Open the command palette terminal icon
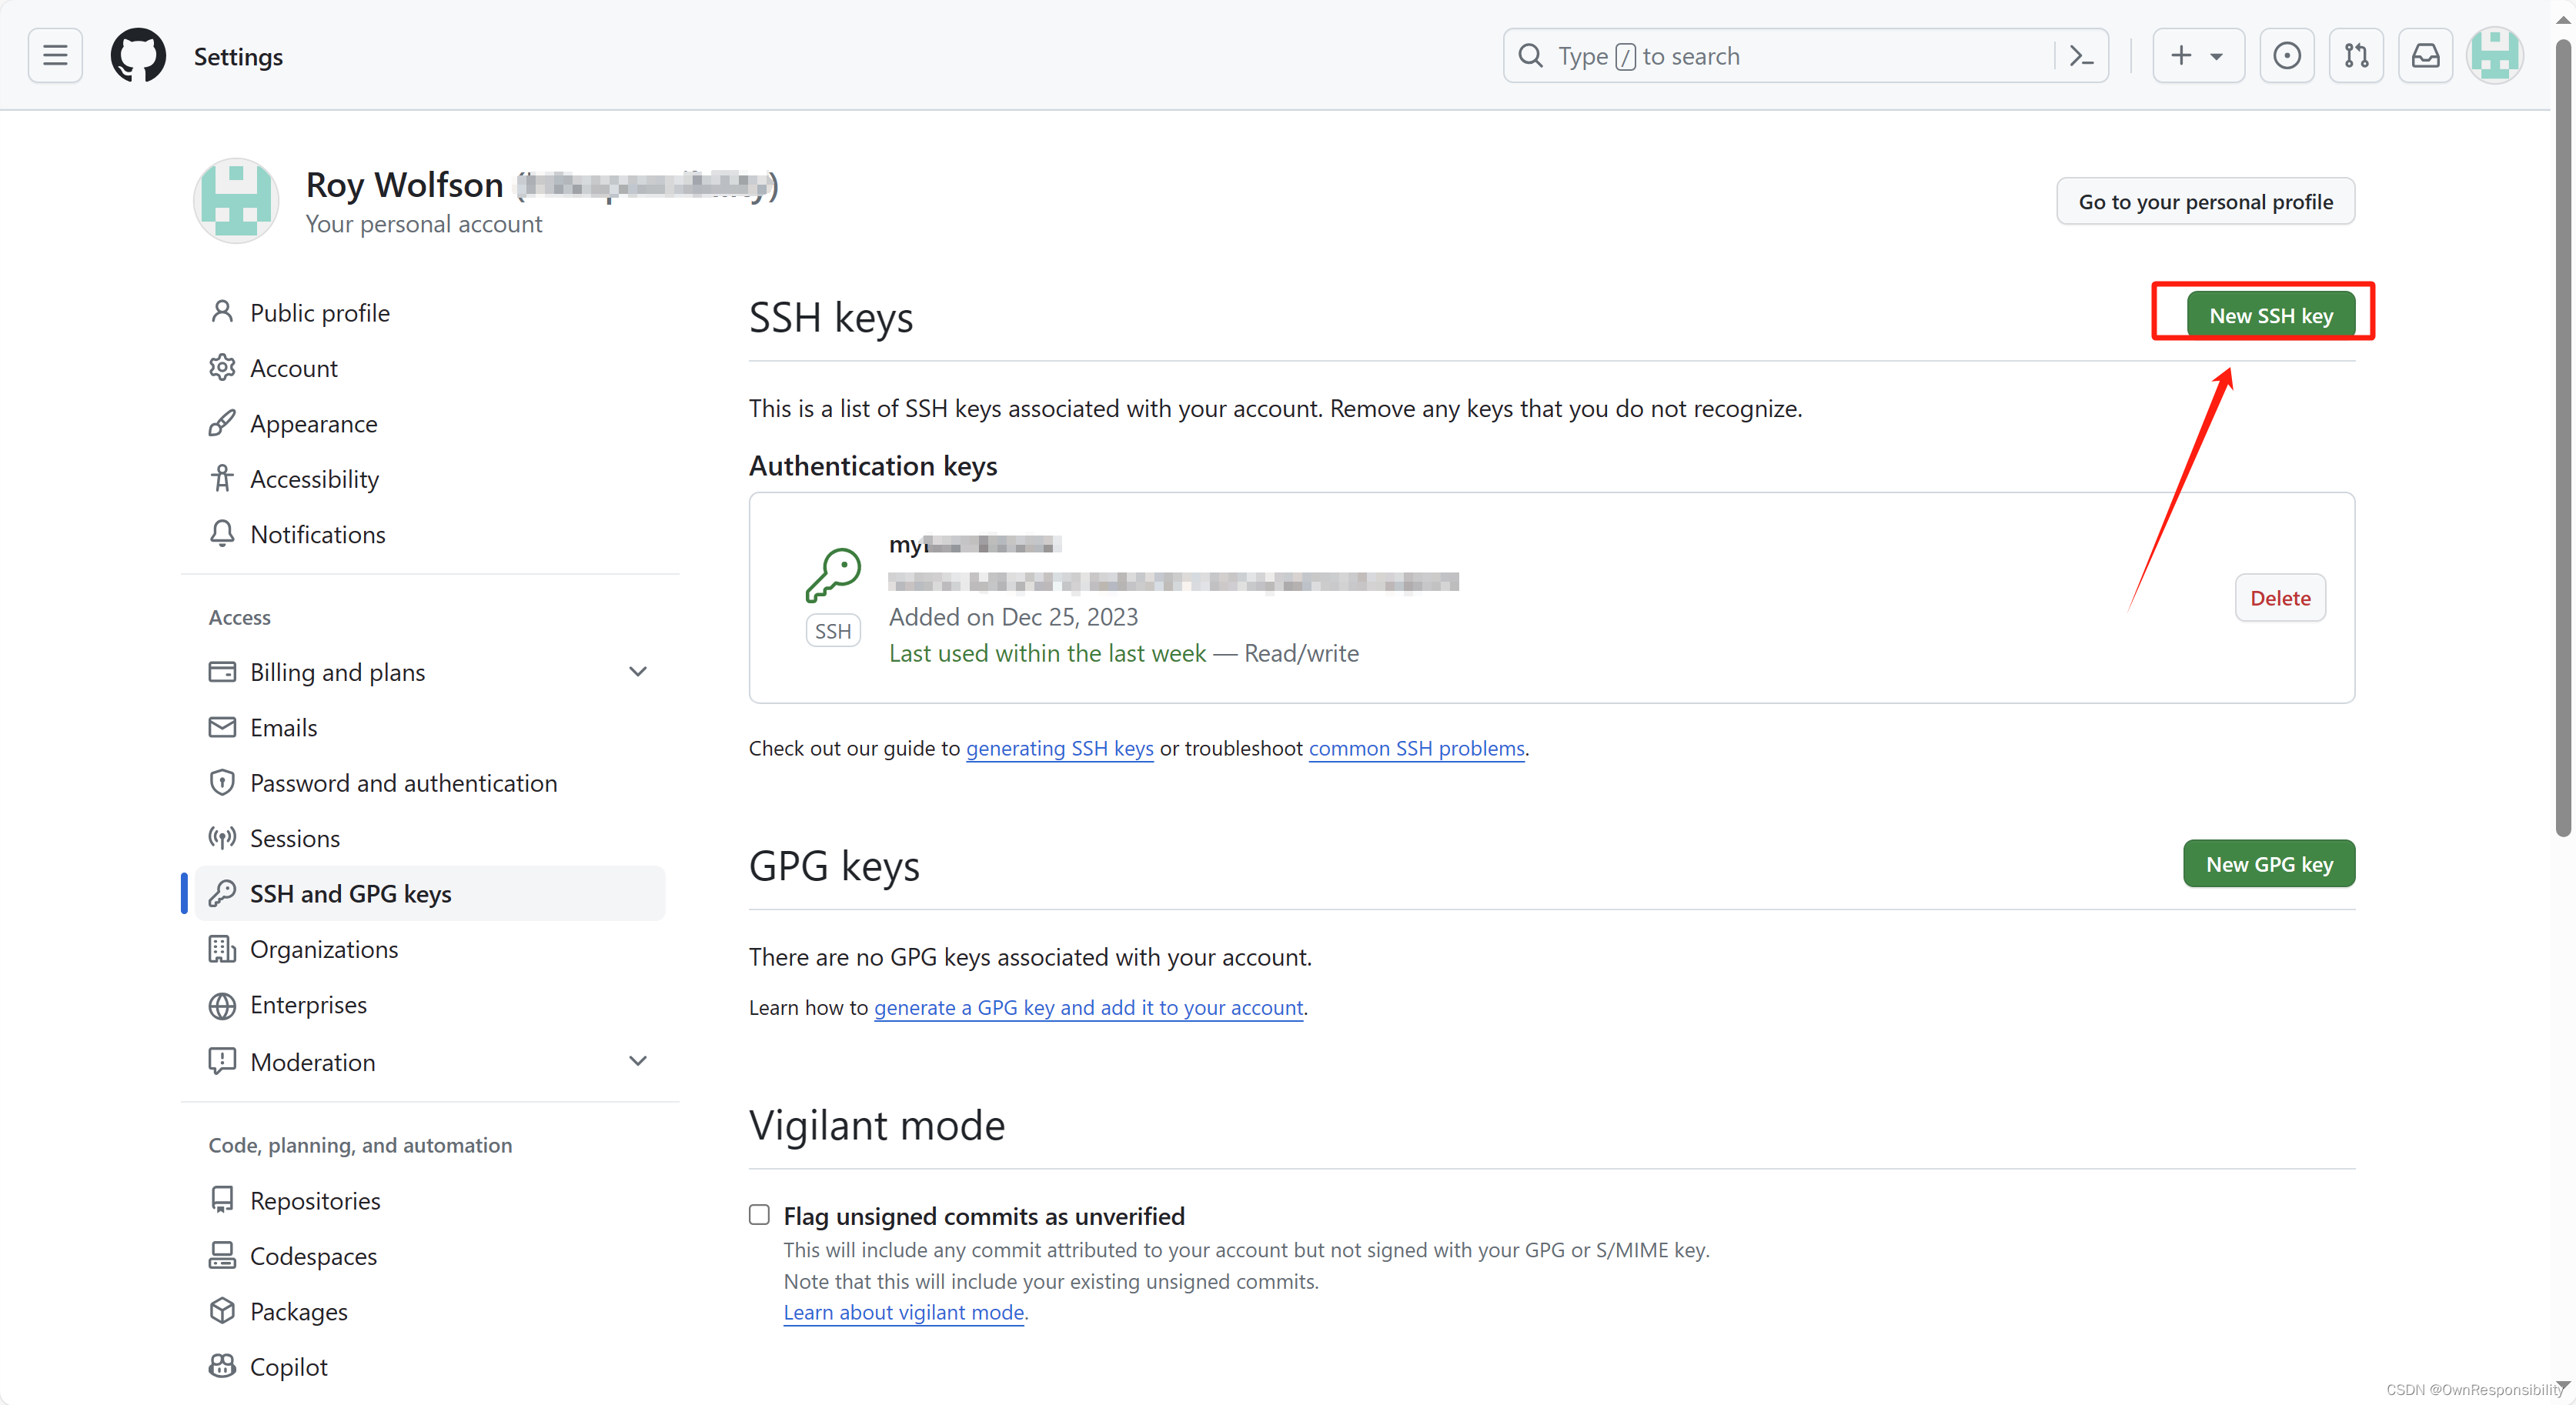Viewport: 2576px width, 1405px height. click(2082, 55)
